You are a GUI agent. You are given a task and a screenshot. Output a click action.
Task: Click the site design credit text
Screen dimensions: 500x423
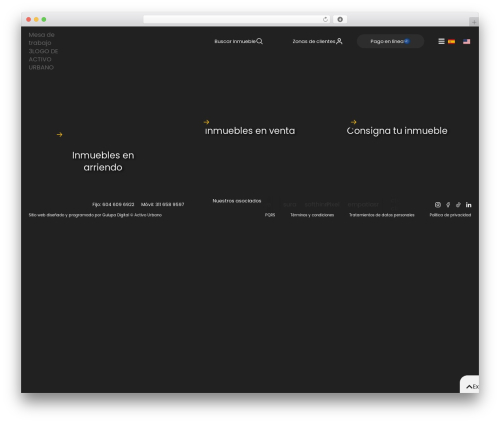pyautogui.click(x=95, y=215)
